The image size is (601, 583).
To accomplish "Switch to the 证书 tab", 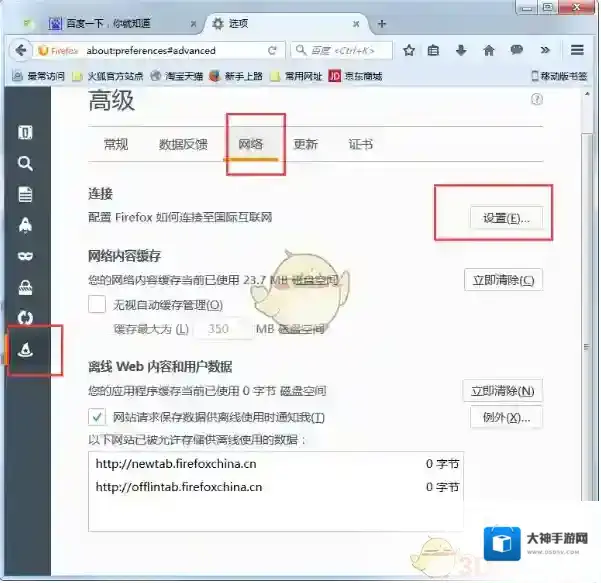I will (x=360, y=145).
